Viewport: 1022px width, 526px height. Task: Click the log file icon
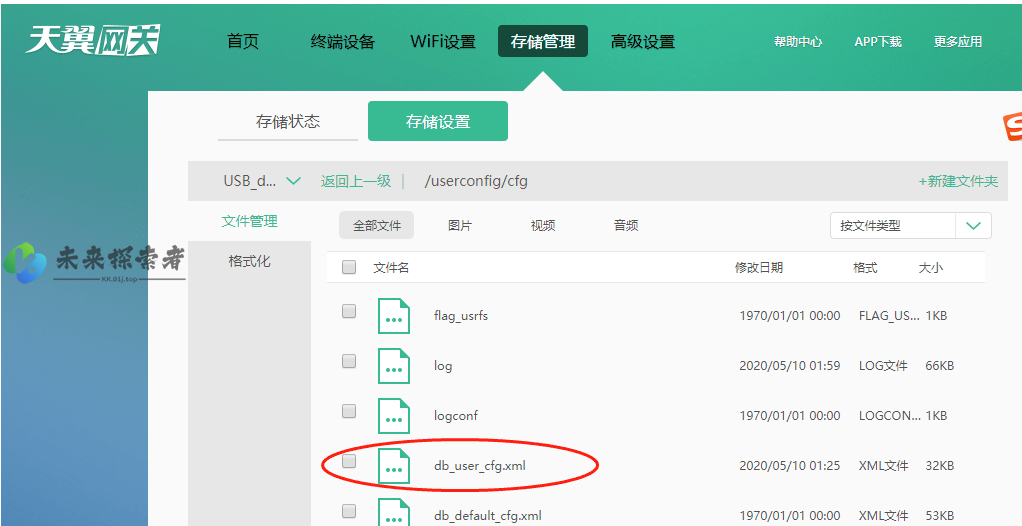tap(394, 366)
